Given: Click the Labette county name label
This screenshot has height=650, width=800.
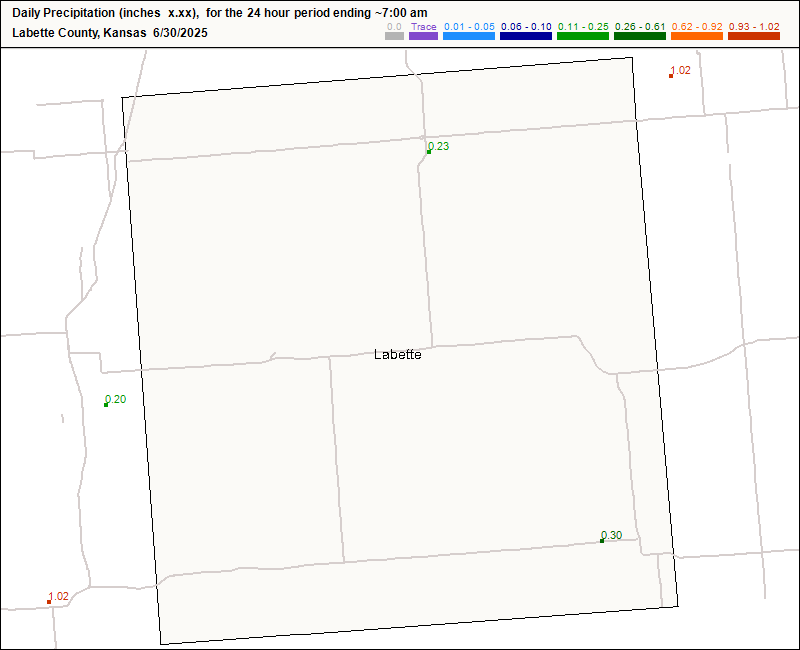Looking at the screenshot, I should [397, 354].
